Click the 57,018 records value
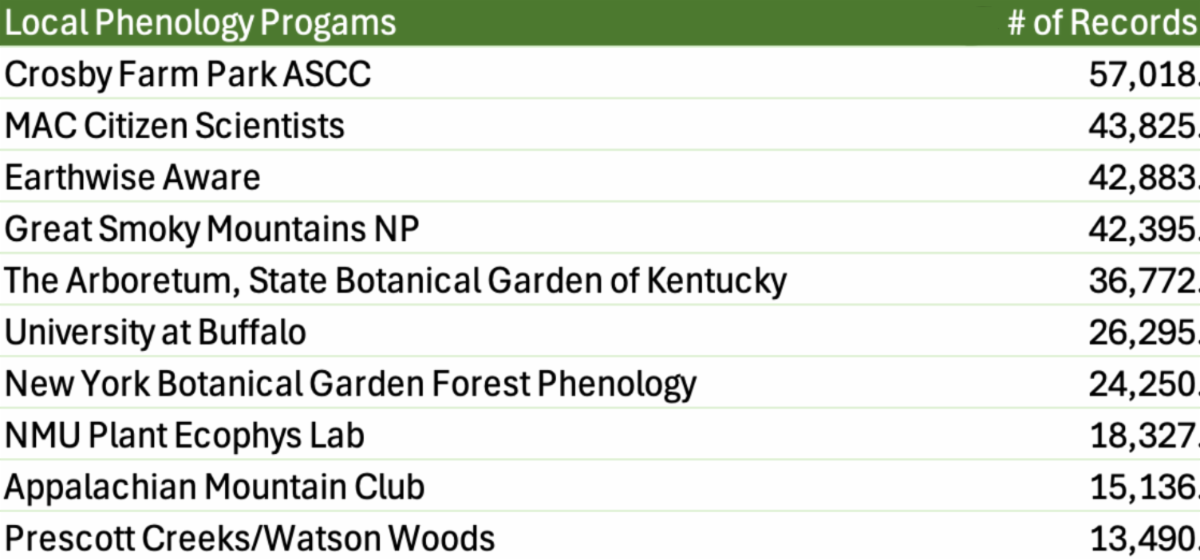The width and height of the screenshot is (1200, 560). (x=1142, y=75)
